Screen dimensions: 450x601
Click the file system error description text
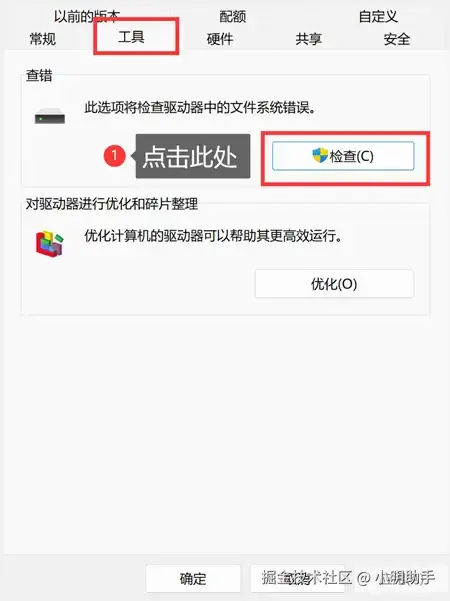pyautogui.click(x=200, y=108)
